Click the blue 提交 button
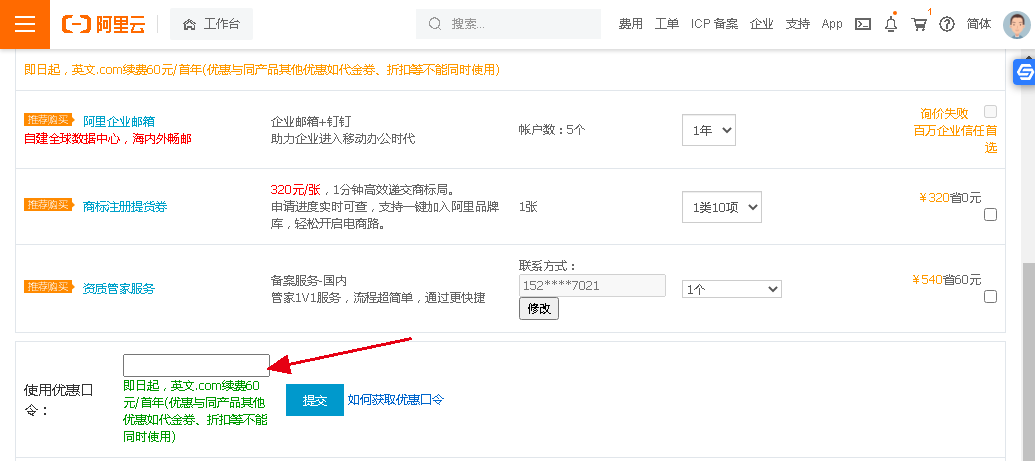 pyautogui.click(x=315, y=400)
